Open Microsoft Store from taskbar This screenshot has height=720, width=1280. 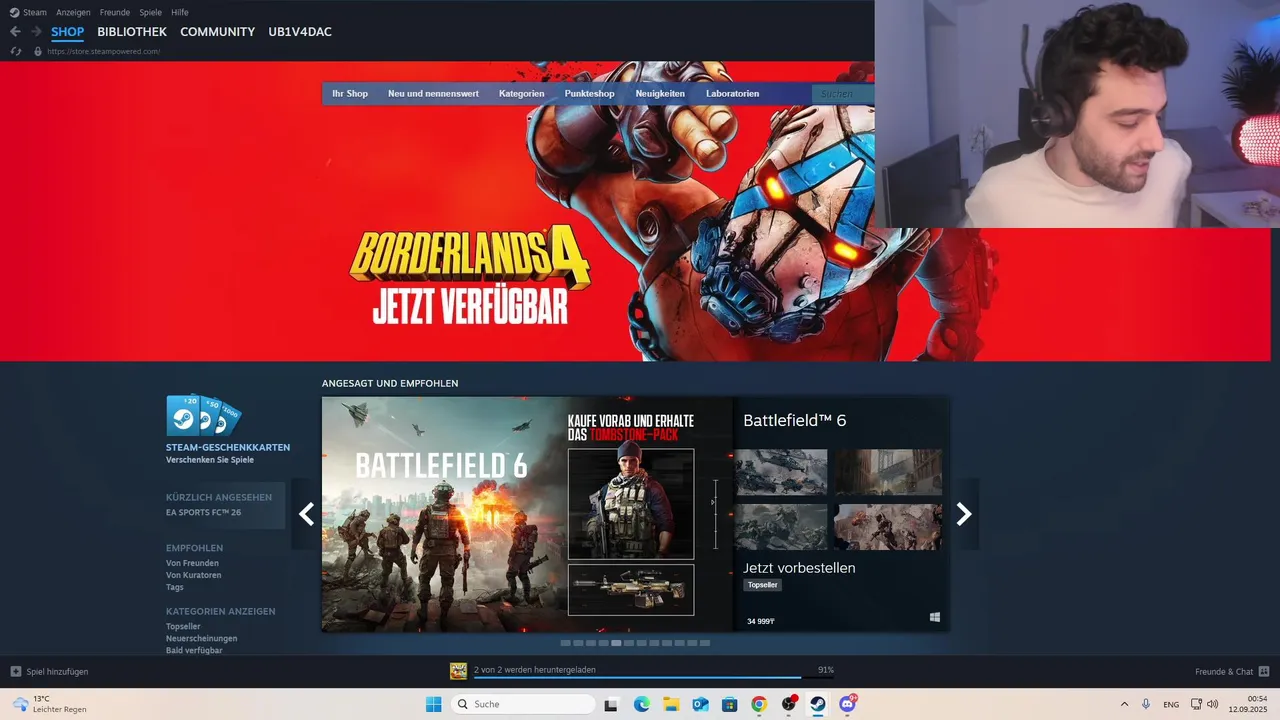click(730, 705)
